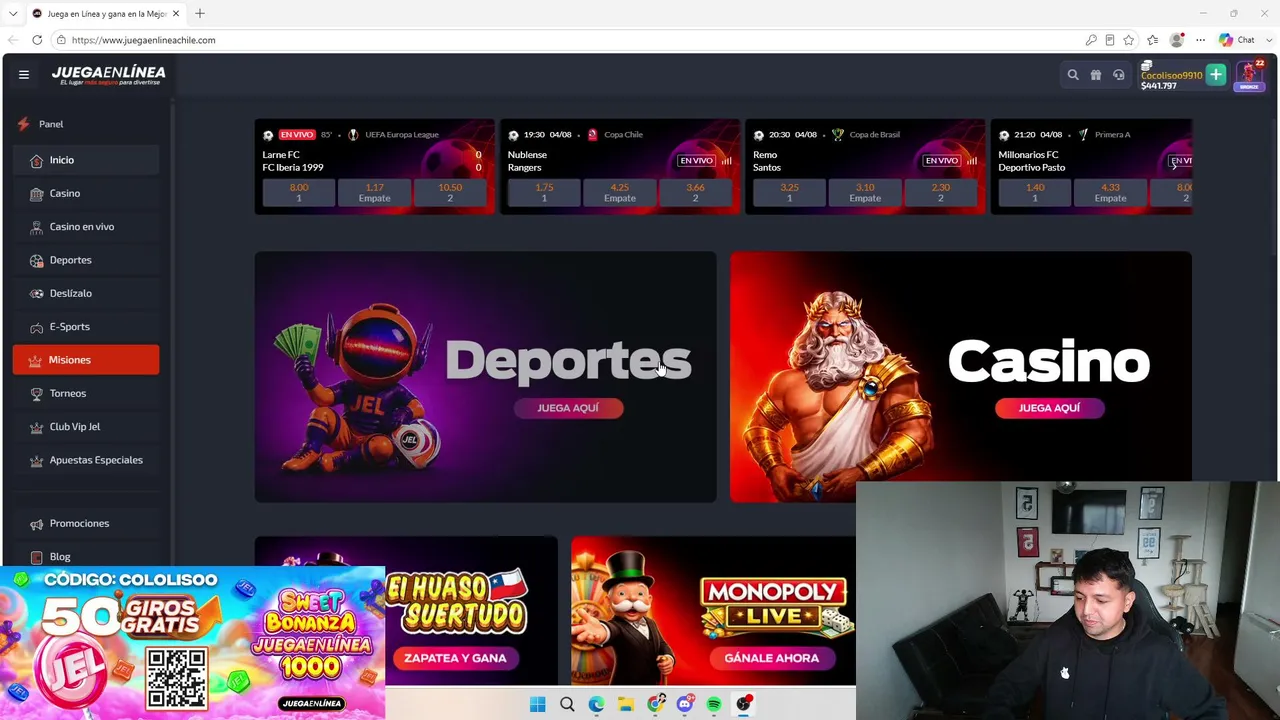
Task: Open the Monopoly Live promo card
Action: pyautogui.click(x=713, y=611)
